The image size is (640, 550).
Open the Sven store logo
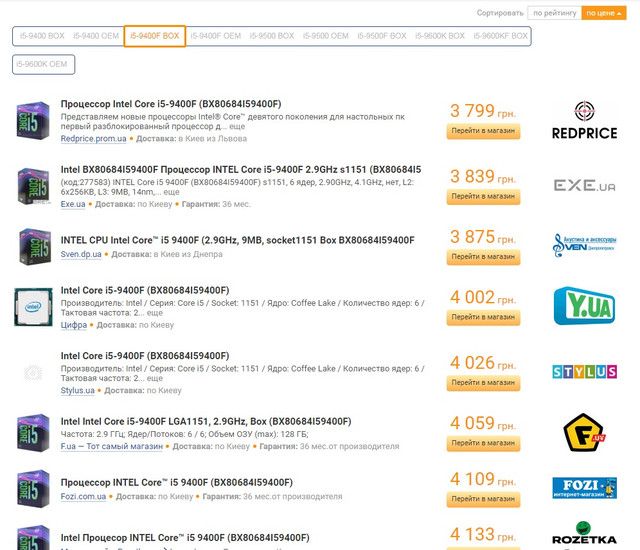coord(584,245)
